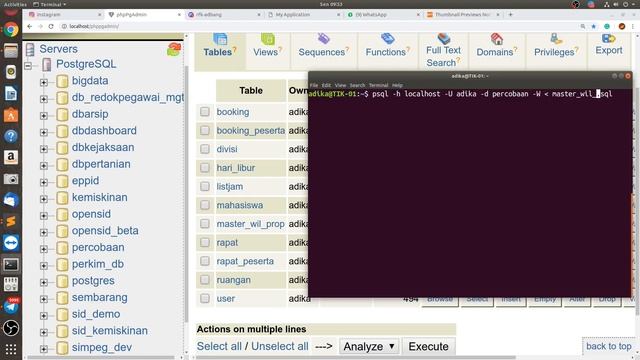The image size is (640, 360).
Task: Open the Views section icon
Action: click(x=268, y=39)
